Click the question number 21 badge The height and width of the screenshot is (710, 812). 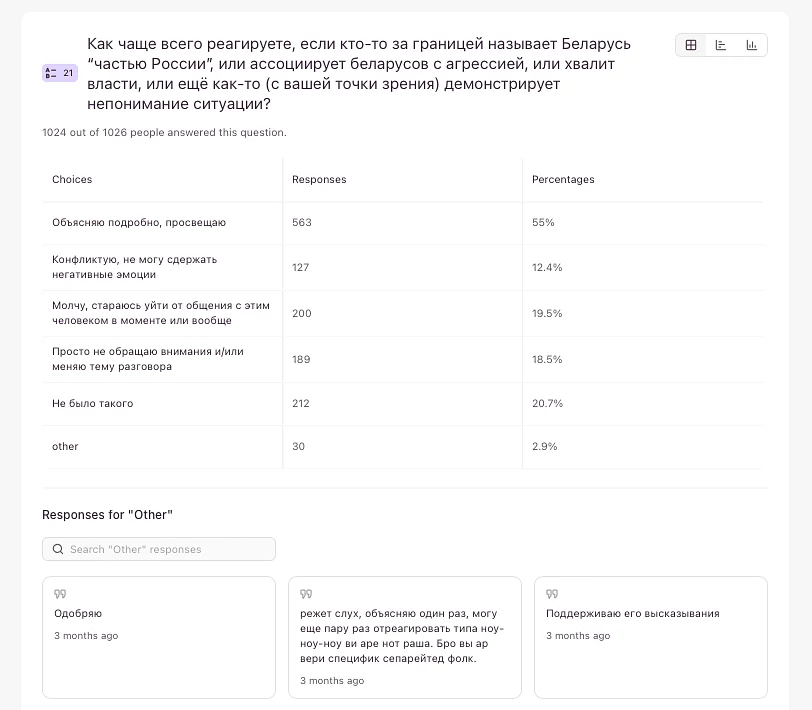click(60, 73)
